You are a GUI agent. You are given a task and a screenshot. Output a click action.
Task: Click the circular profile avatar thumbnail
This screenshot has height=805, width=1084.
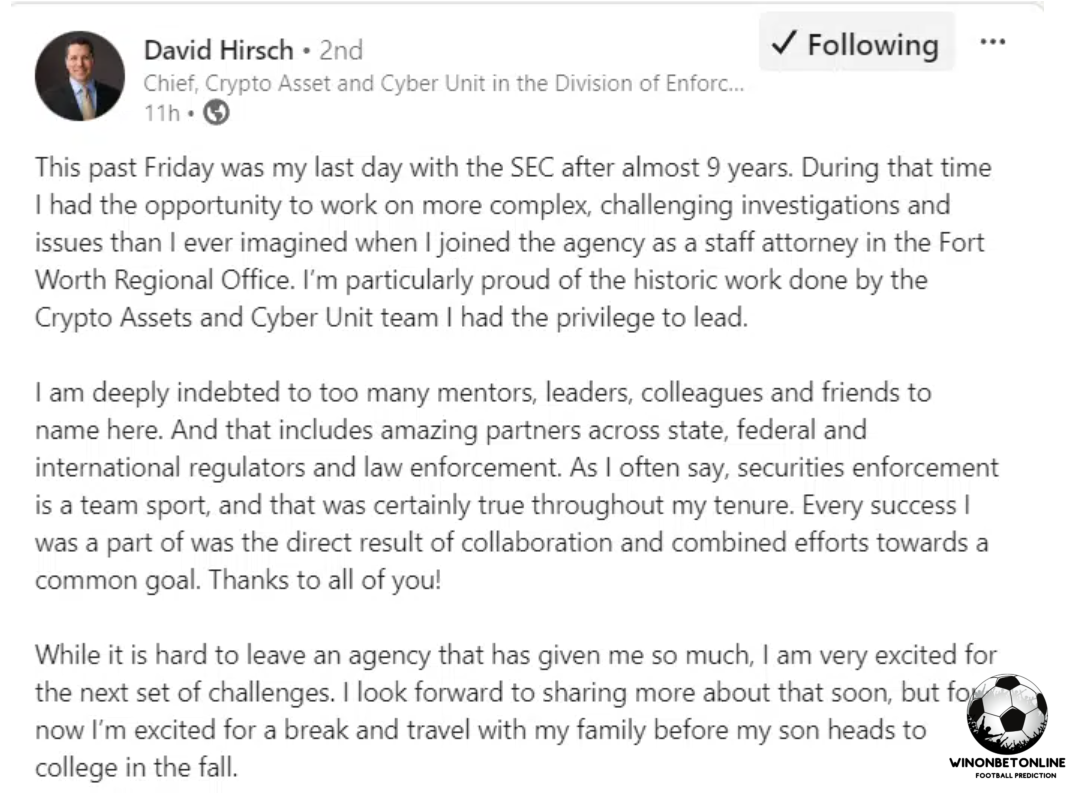(x=79, y=75)
